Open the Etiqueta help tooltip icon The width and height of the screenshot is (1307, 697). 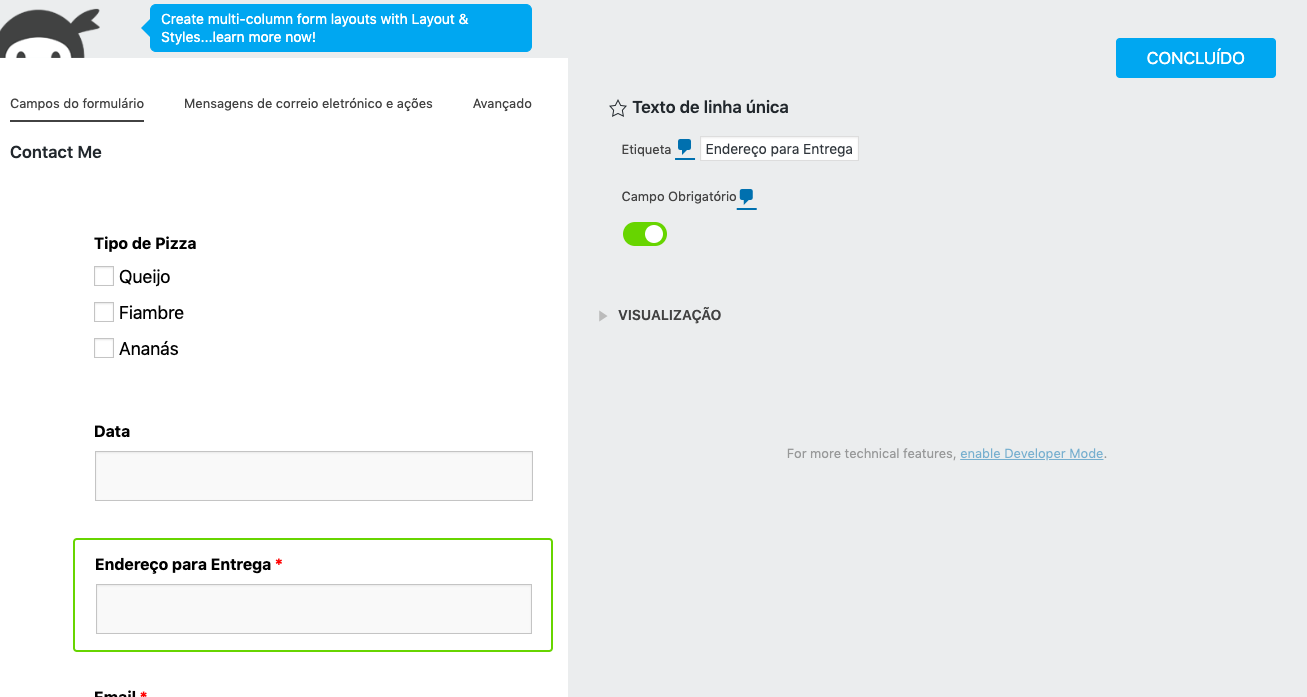click(684, 148)
